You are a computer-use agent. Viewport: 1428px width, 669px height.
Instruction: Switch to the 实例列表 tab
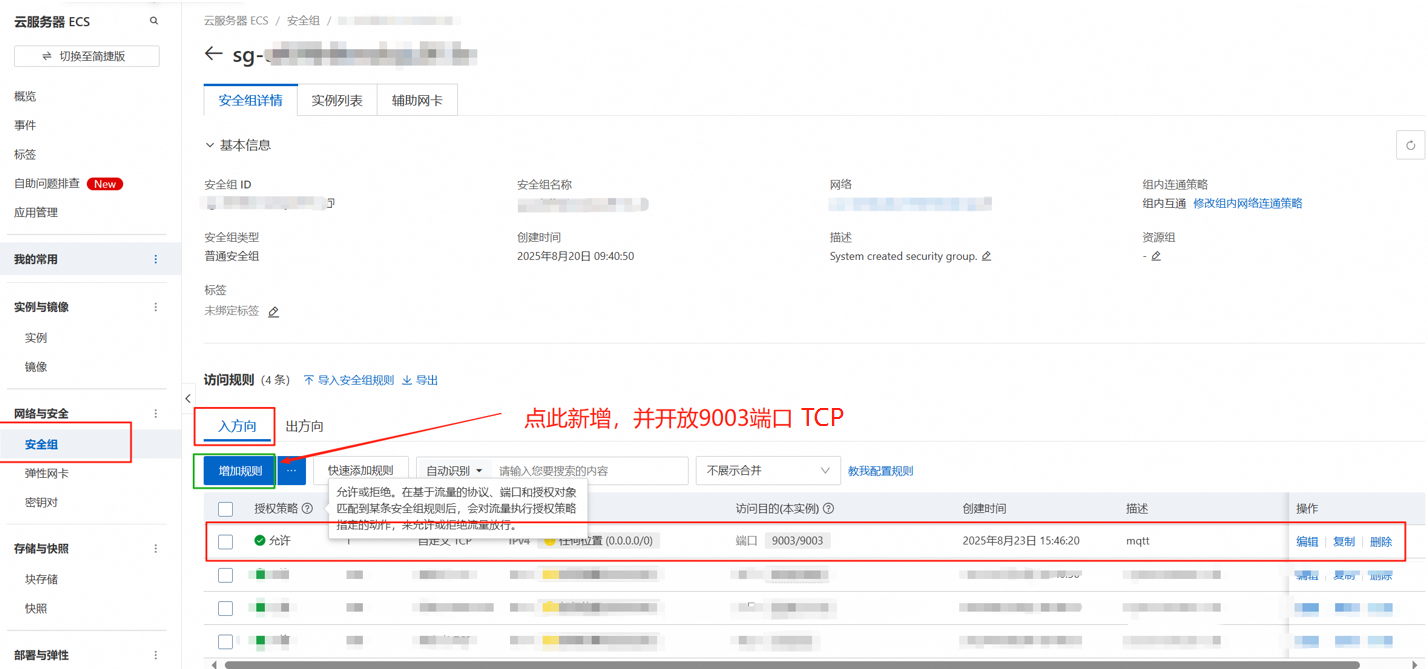pyautogui.click(x=337, y=100)
